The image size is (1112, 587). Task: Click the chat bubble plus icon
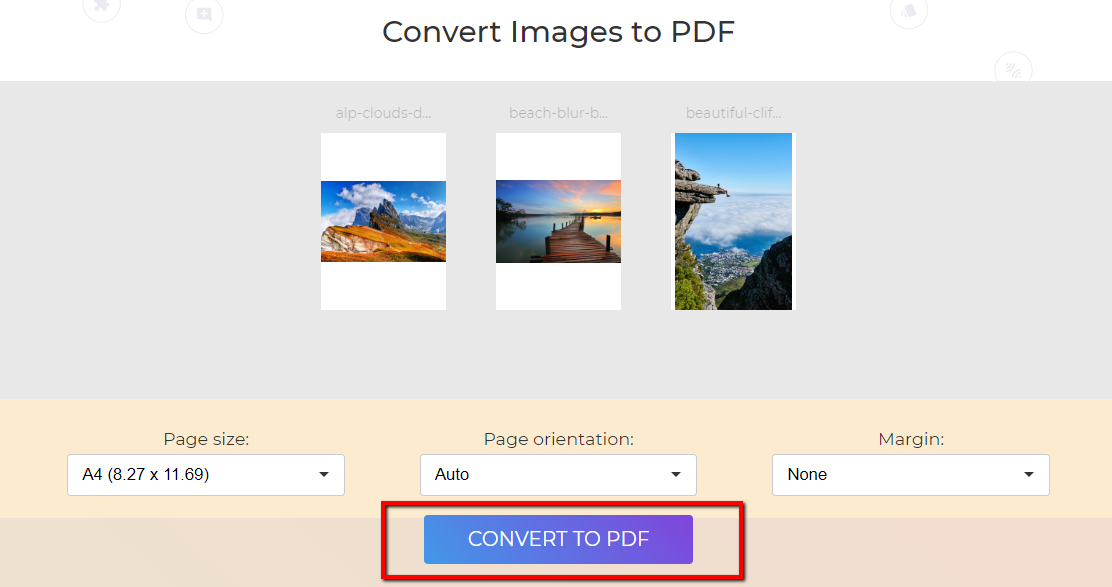[204, 14]
